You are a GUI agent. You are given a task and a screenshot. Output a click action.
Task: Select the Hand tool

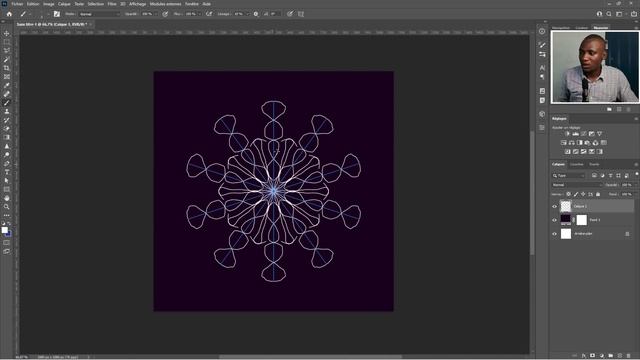coord(7,198)
